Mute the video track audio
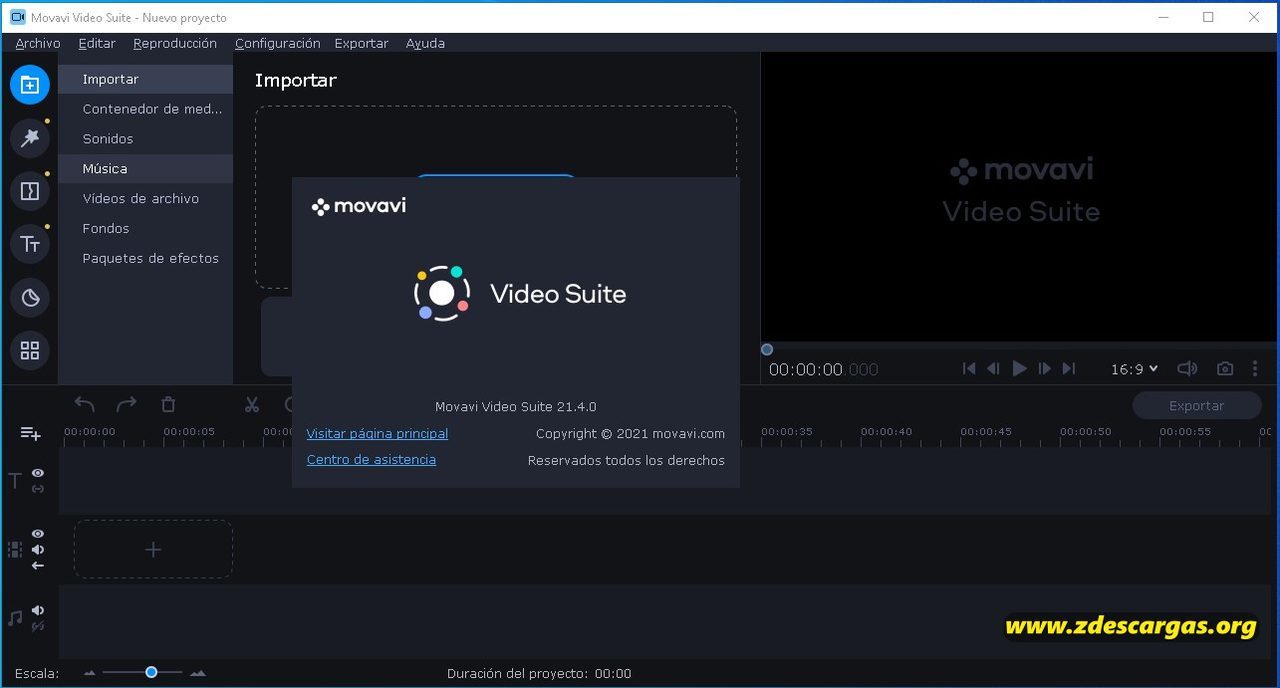This screenshot has height=688, width=1280. pos(38,550)
